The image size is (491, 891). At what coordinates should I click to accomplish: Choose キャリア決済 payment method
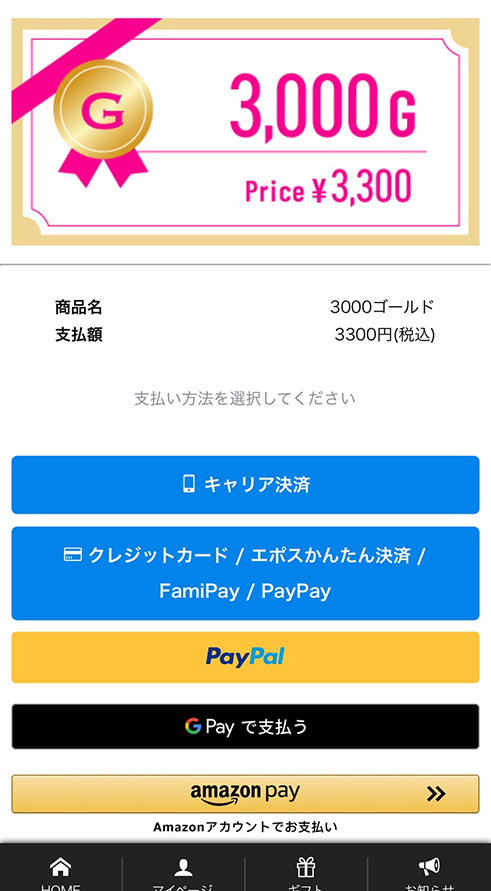click(x=246, y=485)
